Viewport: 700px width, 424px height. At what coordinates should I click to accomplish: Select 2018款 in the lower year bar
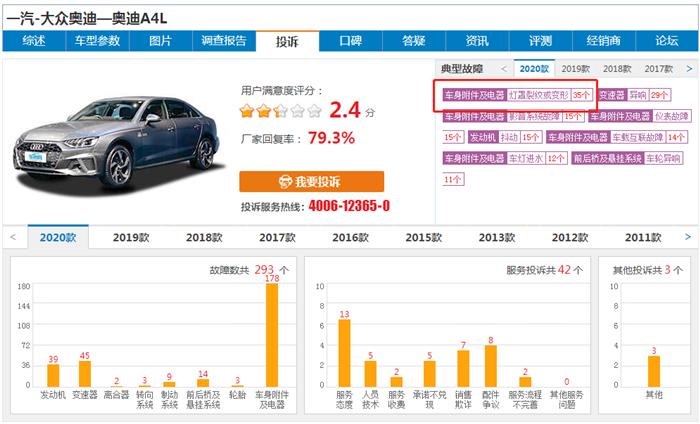pos(204,237)
